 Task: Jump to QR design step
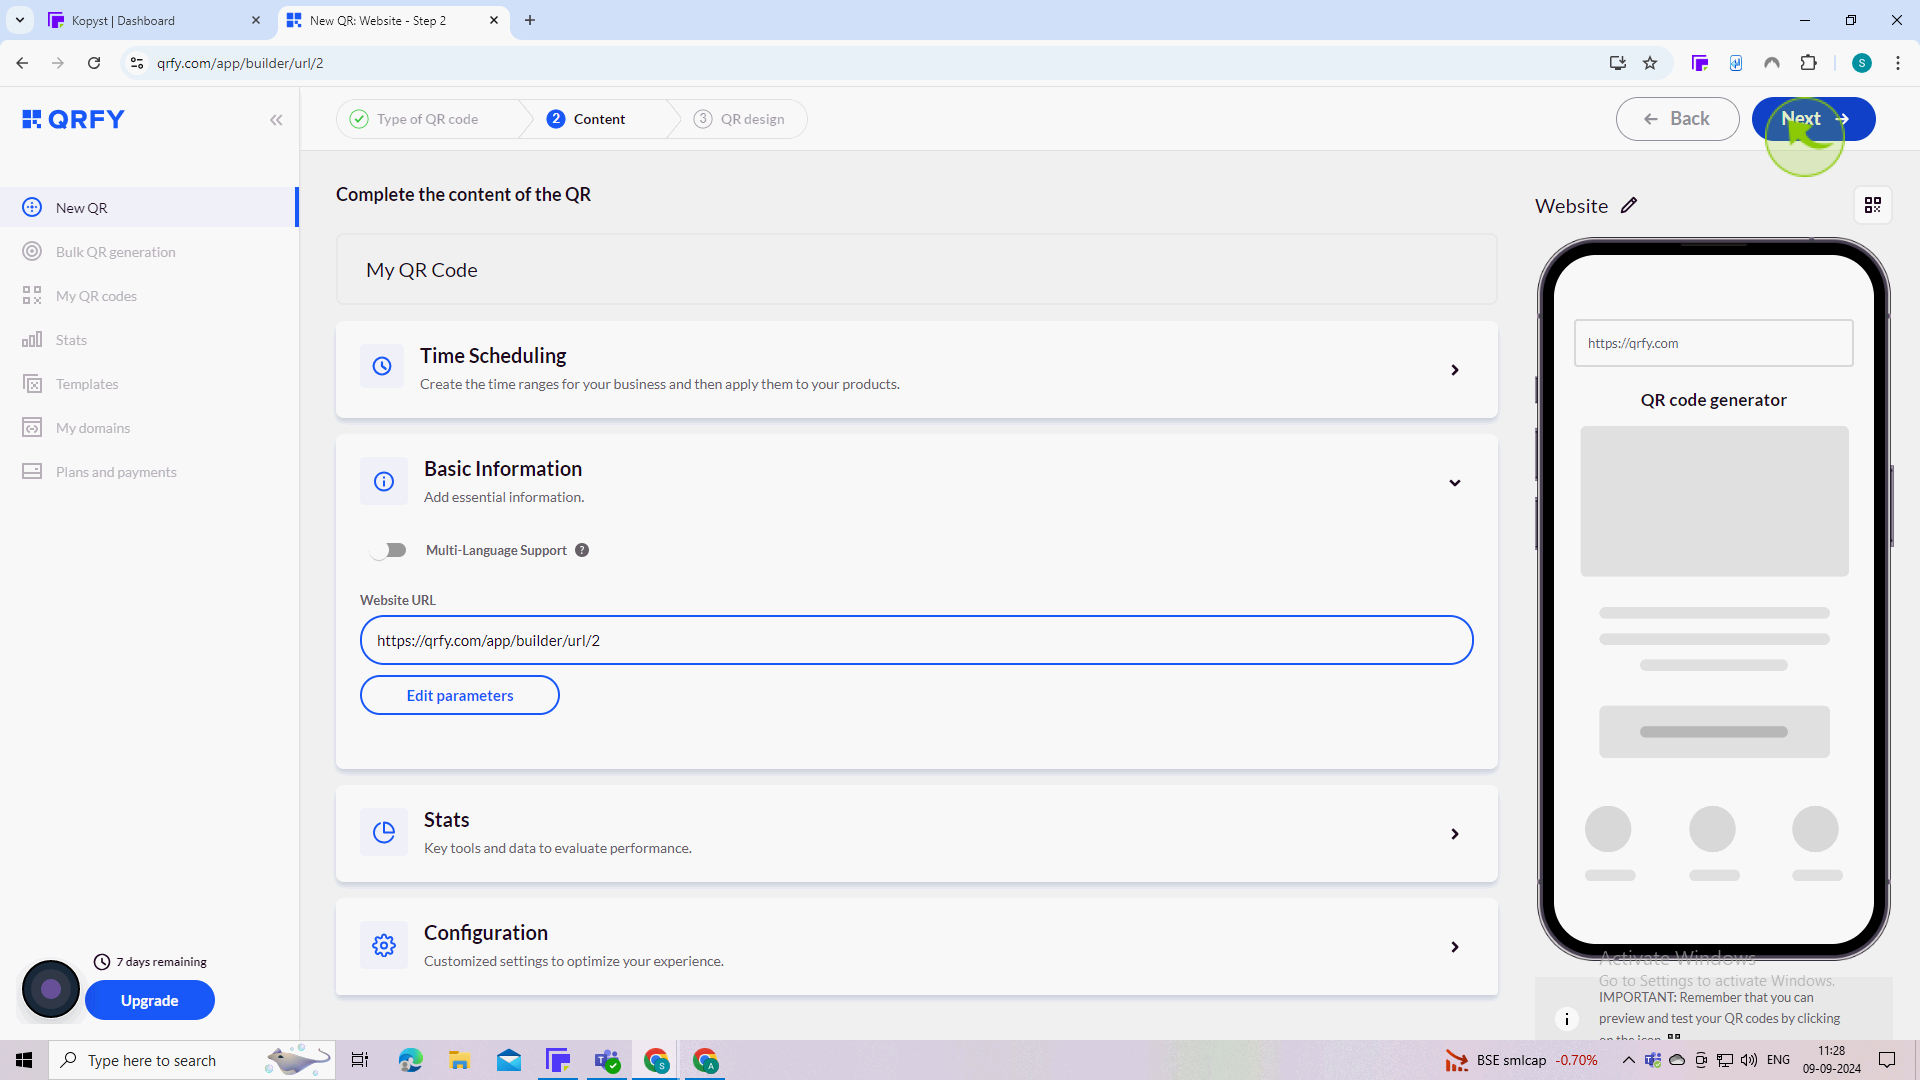(741, 119)
